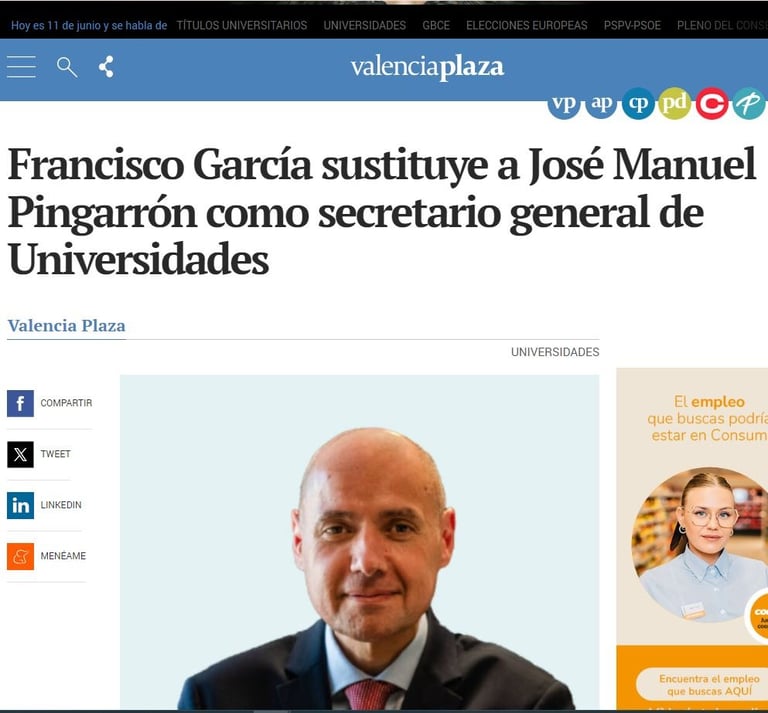Open the GBCE topic link
This screenshot has width=768, height=713.
click(436, 25)
